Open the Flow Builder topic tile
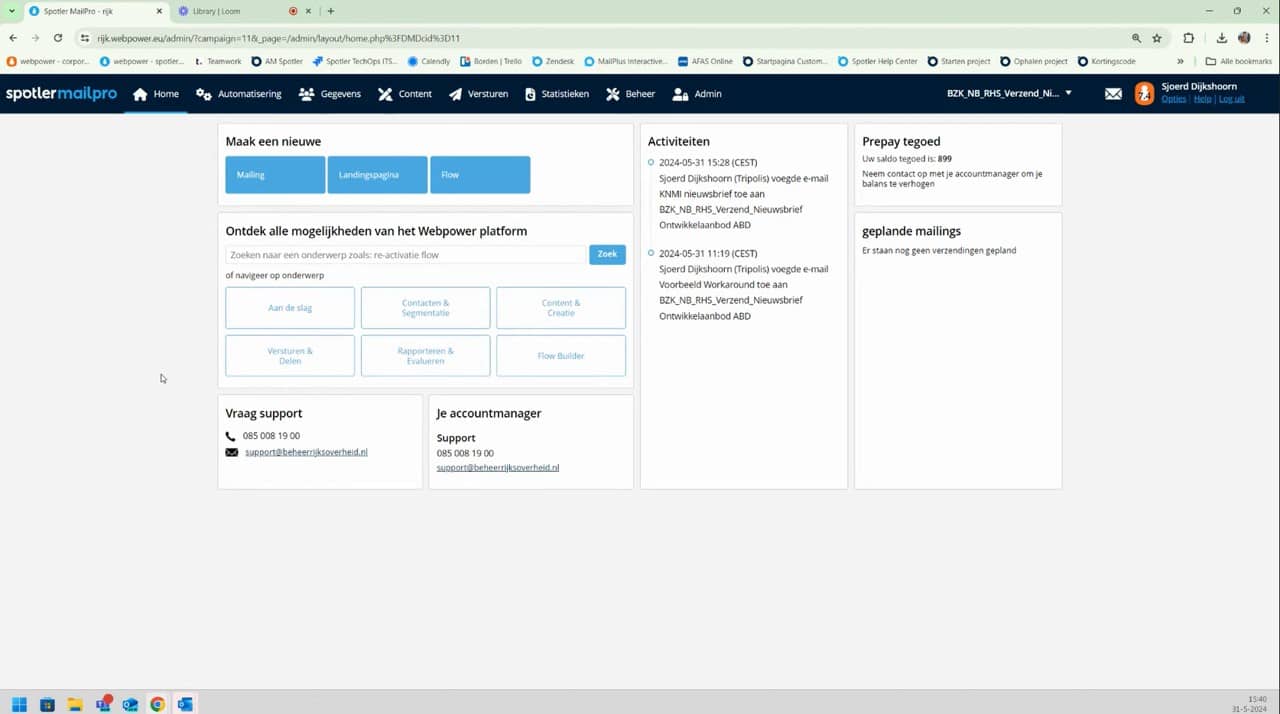Viewport: 1280px width, 714px height. tap(560, 356)
